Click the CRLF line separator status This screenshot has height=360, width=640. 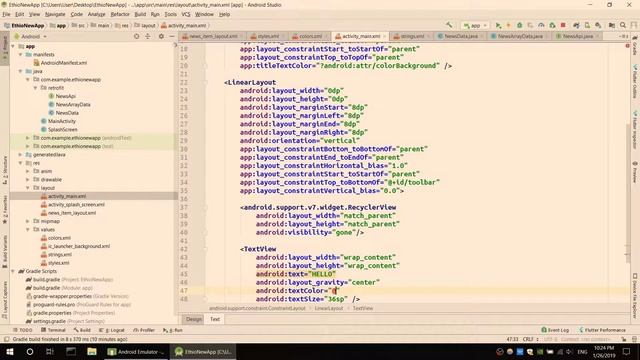[x=528, y=339]
